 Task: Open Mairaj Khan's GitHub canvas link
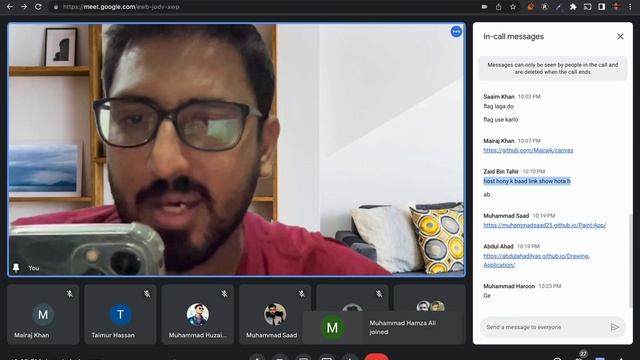528,150
